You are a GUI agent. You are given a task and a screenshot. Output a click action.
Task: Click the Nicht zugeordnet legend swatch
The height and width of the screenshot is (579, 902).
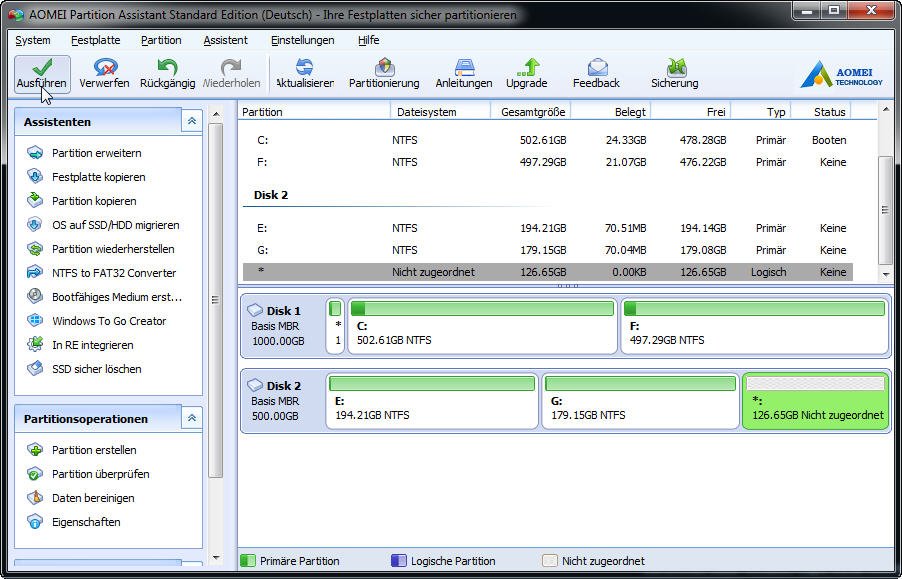click(550, 561)
